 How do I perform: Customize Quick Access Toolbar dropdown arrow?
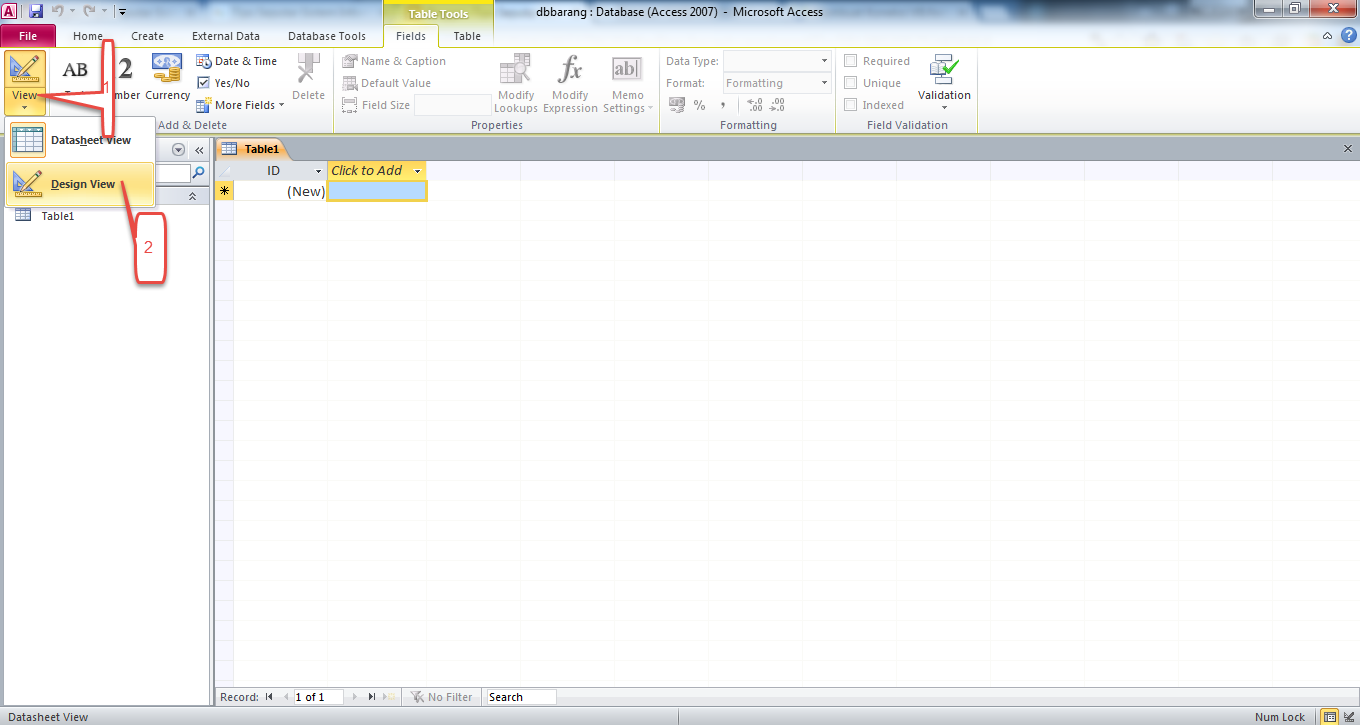point(121,12)
